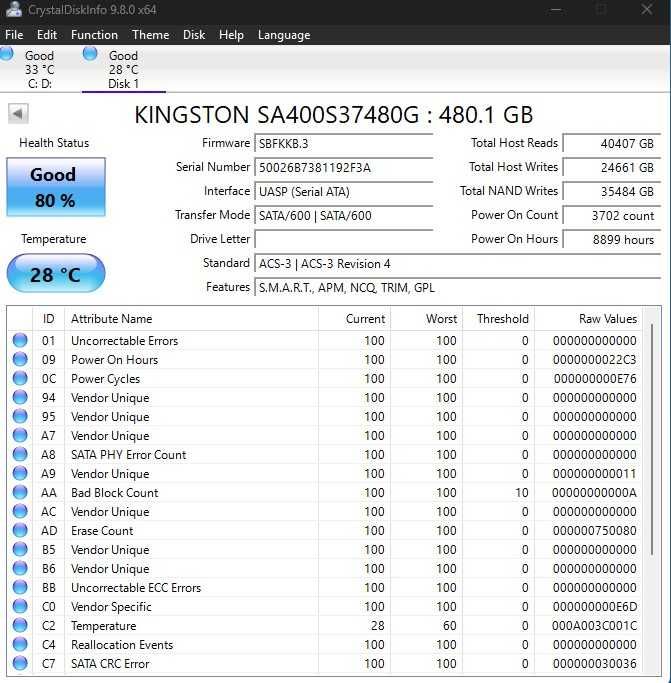Click Total NAND Writes value 35484 GB
This screenshot has width=671, height=683.
tap(612, 192)
